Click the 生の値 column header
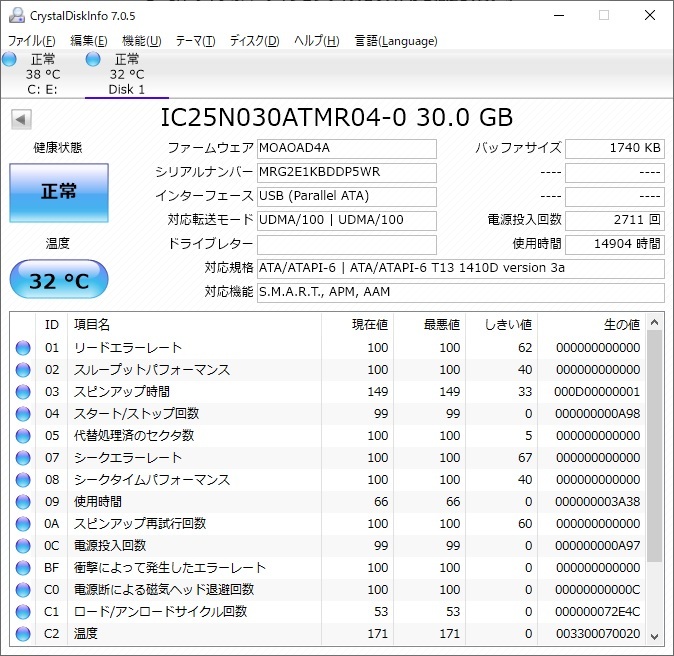Image resolution: width=674 pixels, height=656 pixels. pos(591,325)
